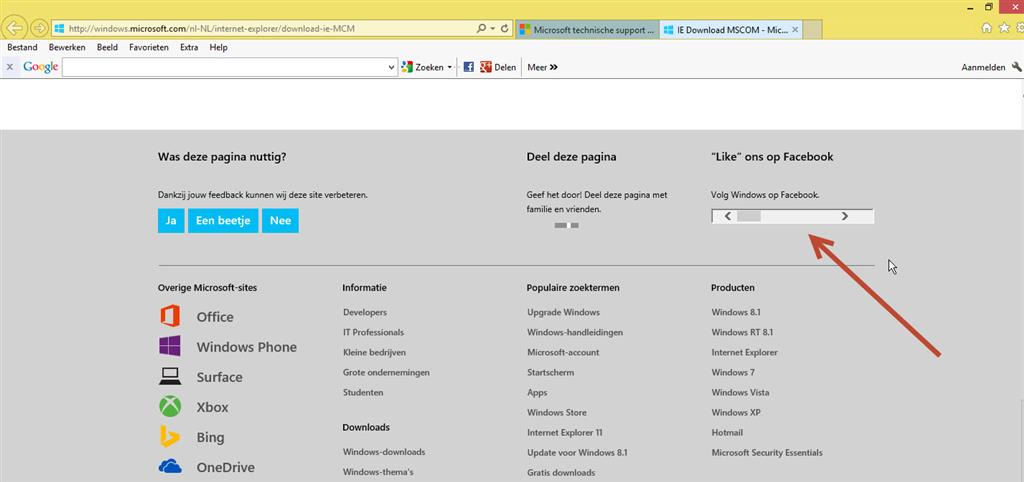Open the Windows 8.1 product link

735,312
